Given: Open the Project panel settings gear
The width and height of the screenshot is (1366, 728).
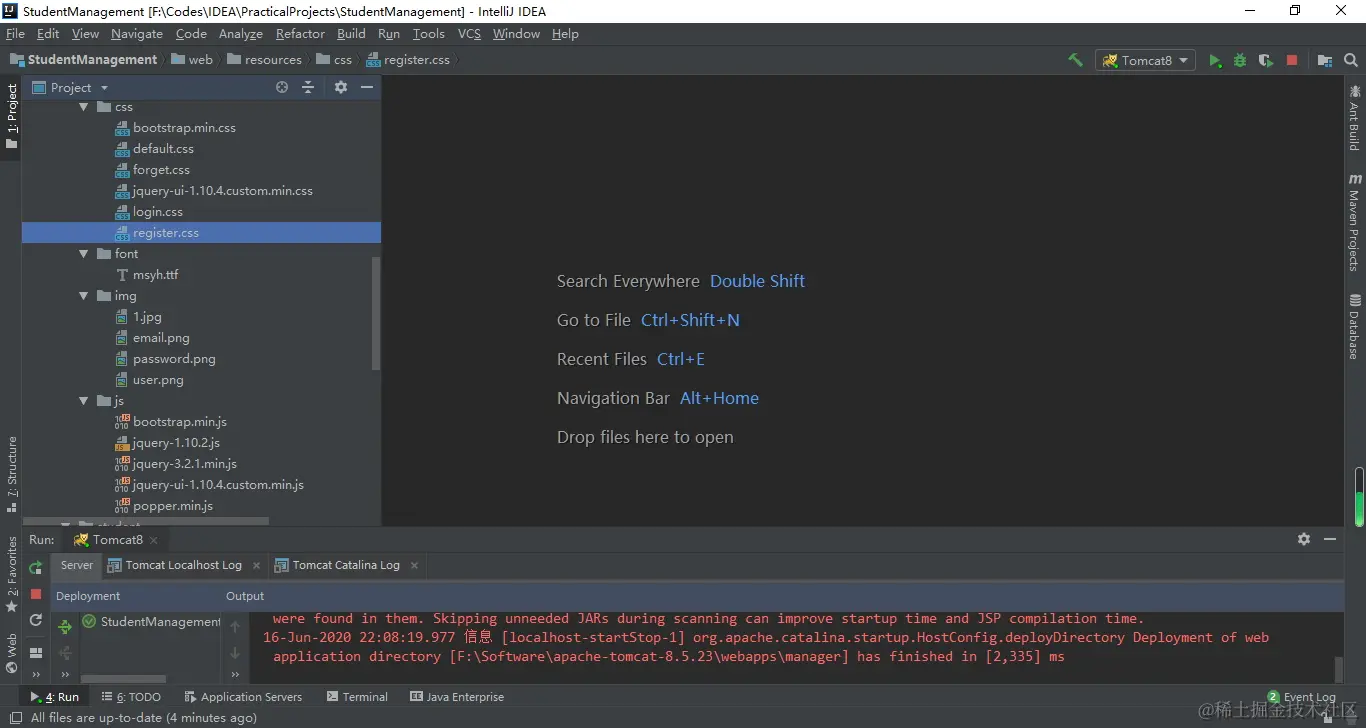Looking at the screenshot, I should click(x=340, y=88).
